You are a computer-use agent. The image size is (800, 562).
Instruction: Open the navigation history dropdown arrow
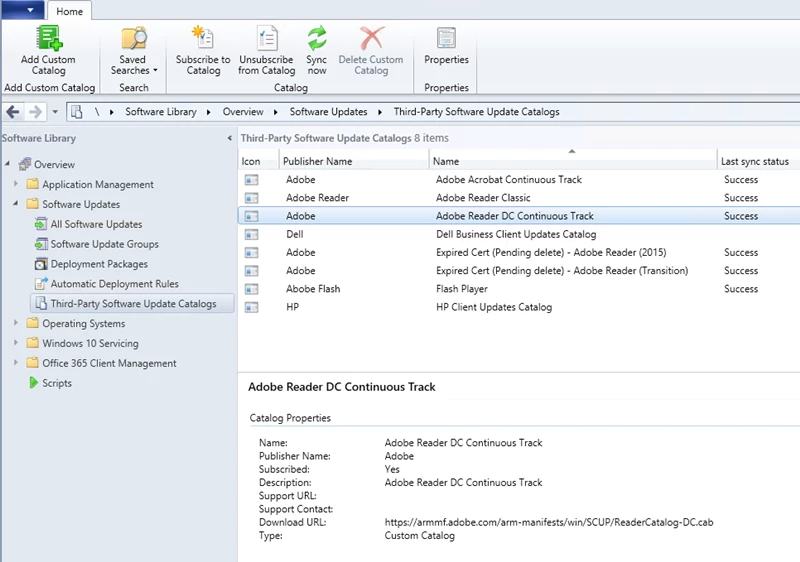[x=55, y=112]
